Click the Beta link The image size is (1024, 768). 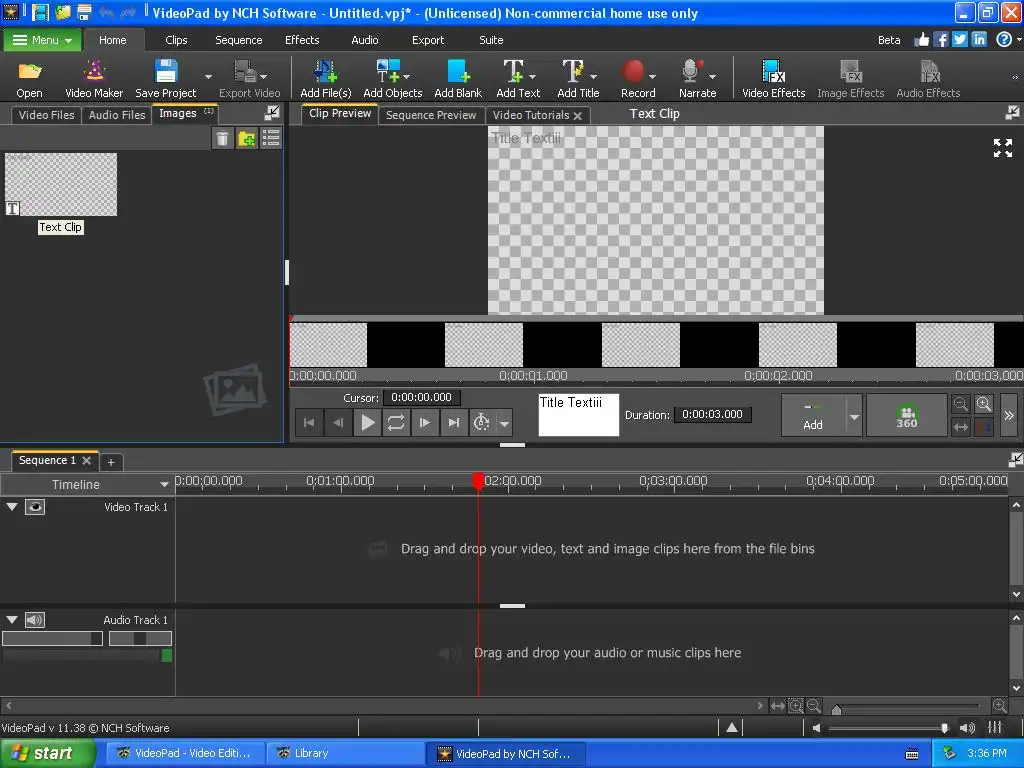(889, 40)
